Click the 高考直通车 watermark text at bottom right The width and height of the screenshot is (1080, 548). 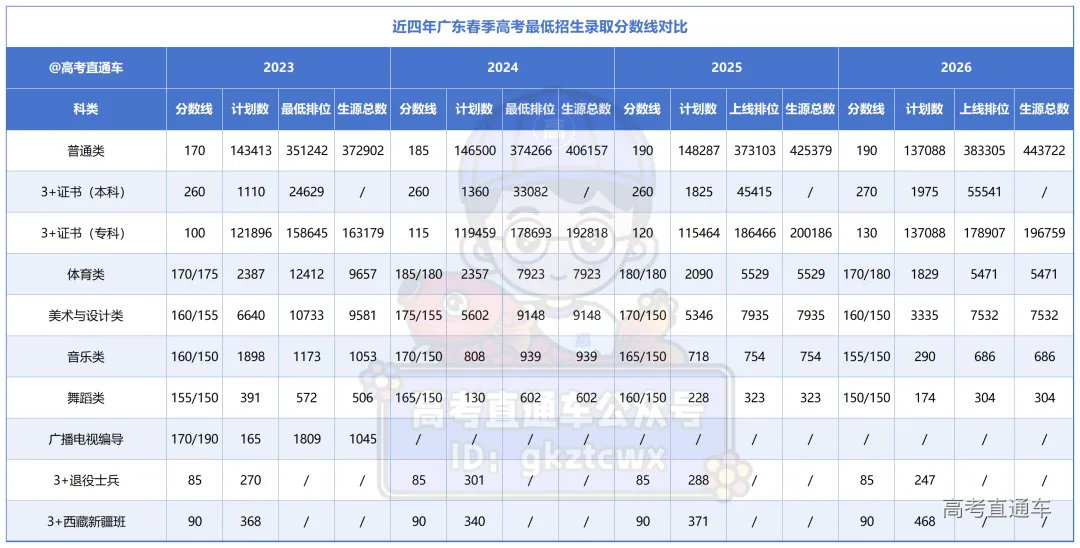coord(996,507)
